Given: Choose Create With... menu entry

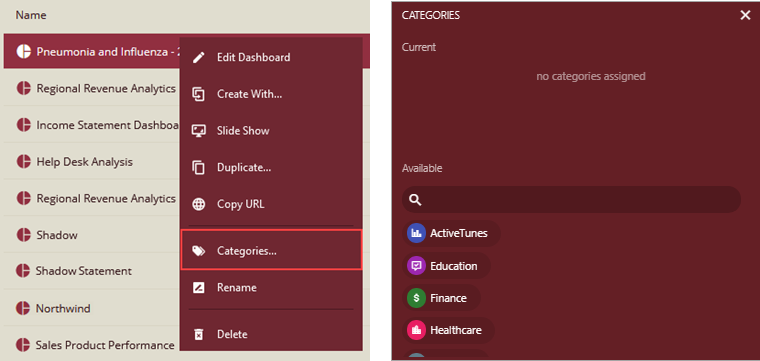Looking at the screenshot, I should tap(271, 94).
